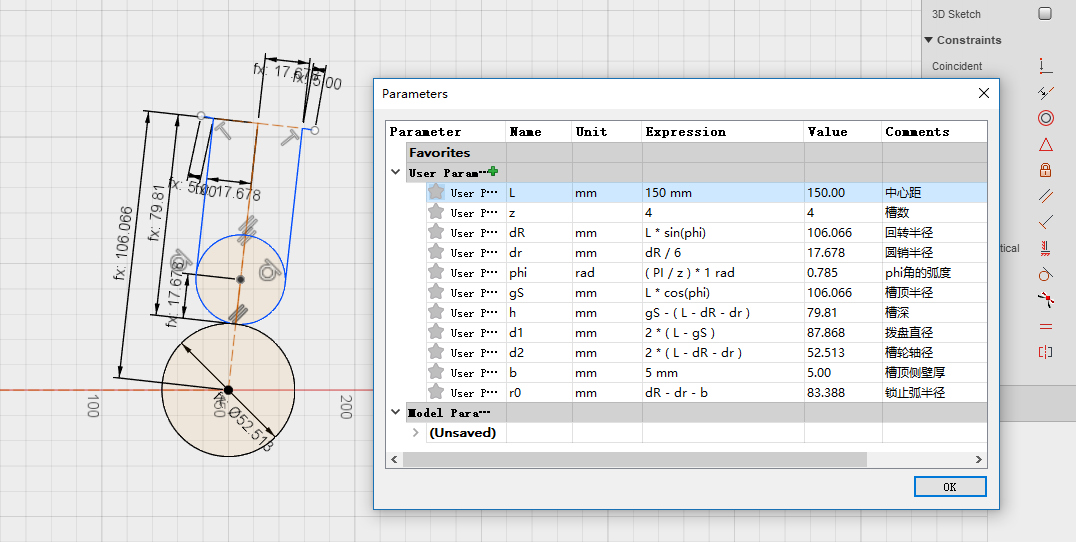1076x542 pixels.
Task: Select the 'gS - ( L - dR - dr )' expression
Action: tap(723, 312)
